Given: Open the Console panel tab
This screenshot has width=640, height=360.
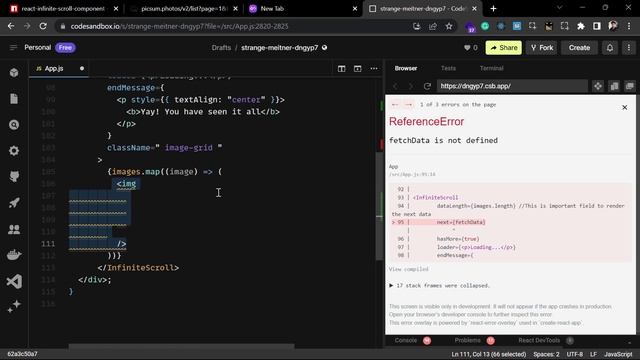Looking at the screenshot, I should point(412,340).
